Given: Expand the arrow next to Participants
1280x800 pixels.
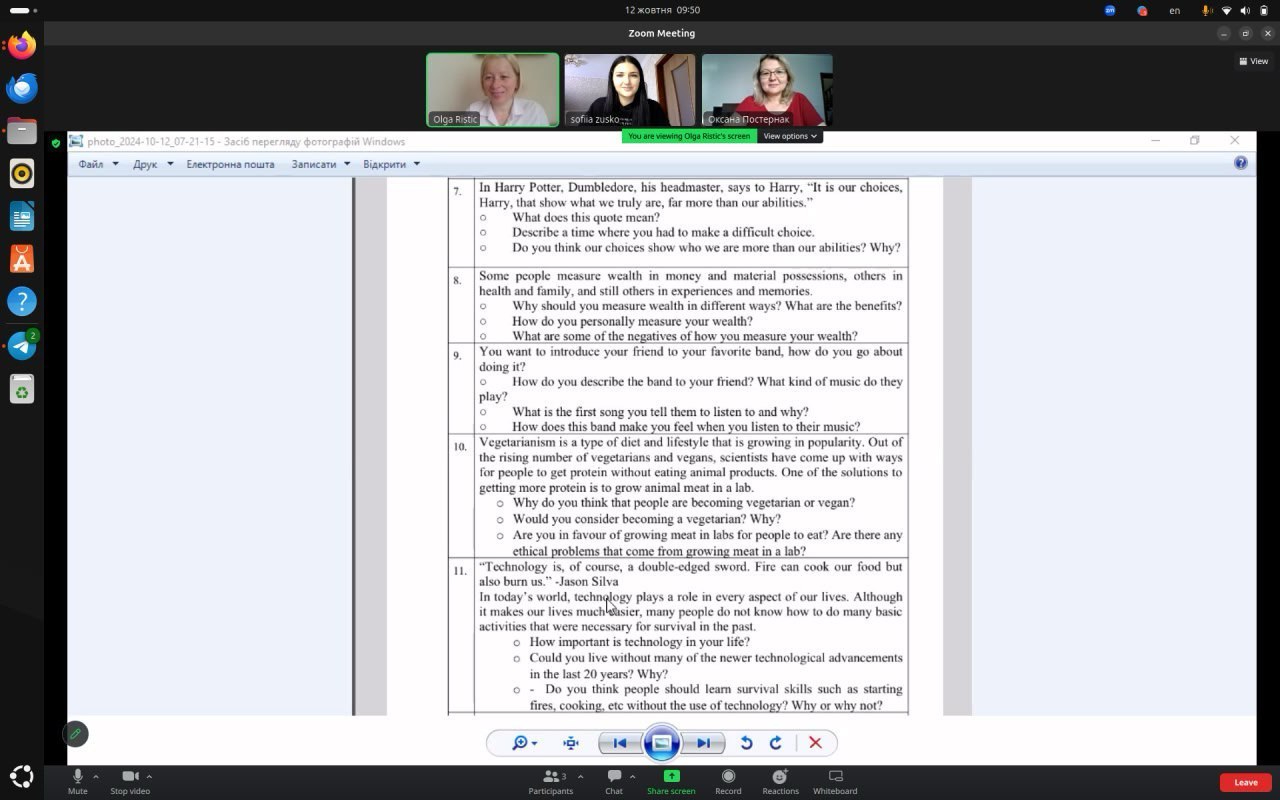Looking at the screenshot, I should (x=581, y=776).
